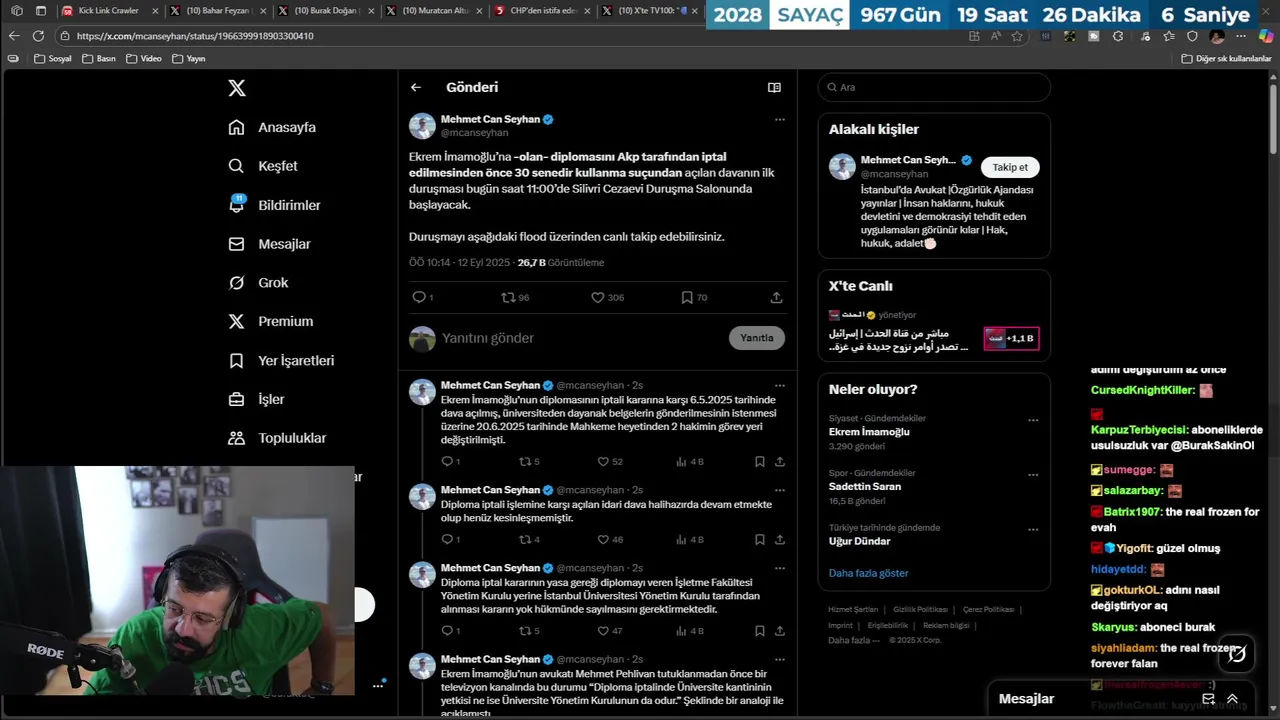This screenshot has width=1280, height=720.
Task: Like the main post showing 306
Action: coord(598,297)
